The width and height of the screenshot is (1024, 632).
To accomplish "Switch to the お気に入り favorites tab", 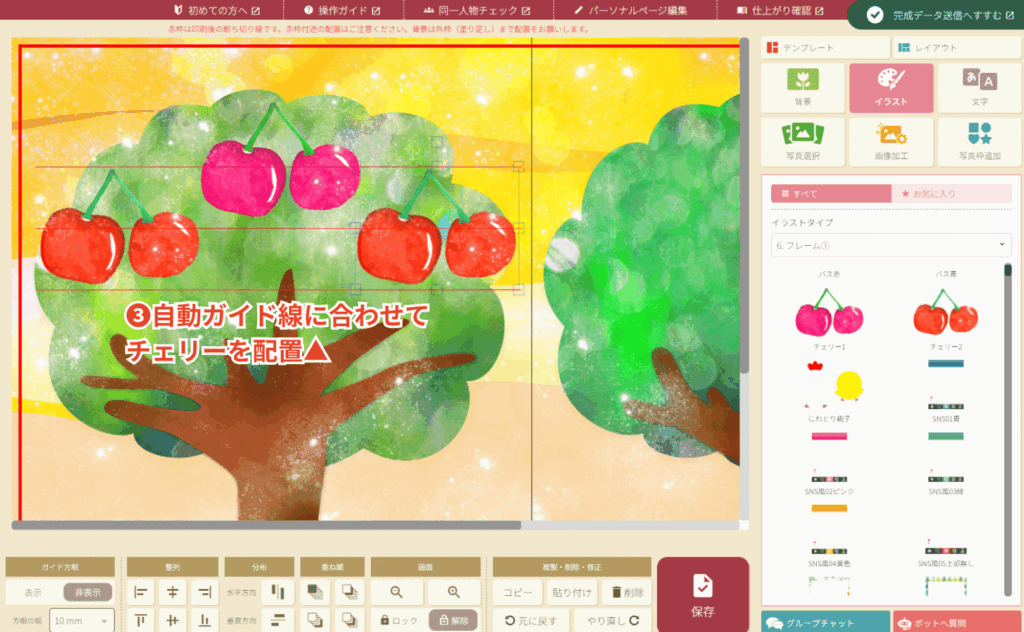I will click(951, 193).
